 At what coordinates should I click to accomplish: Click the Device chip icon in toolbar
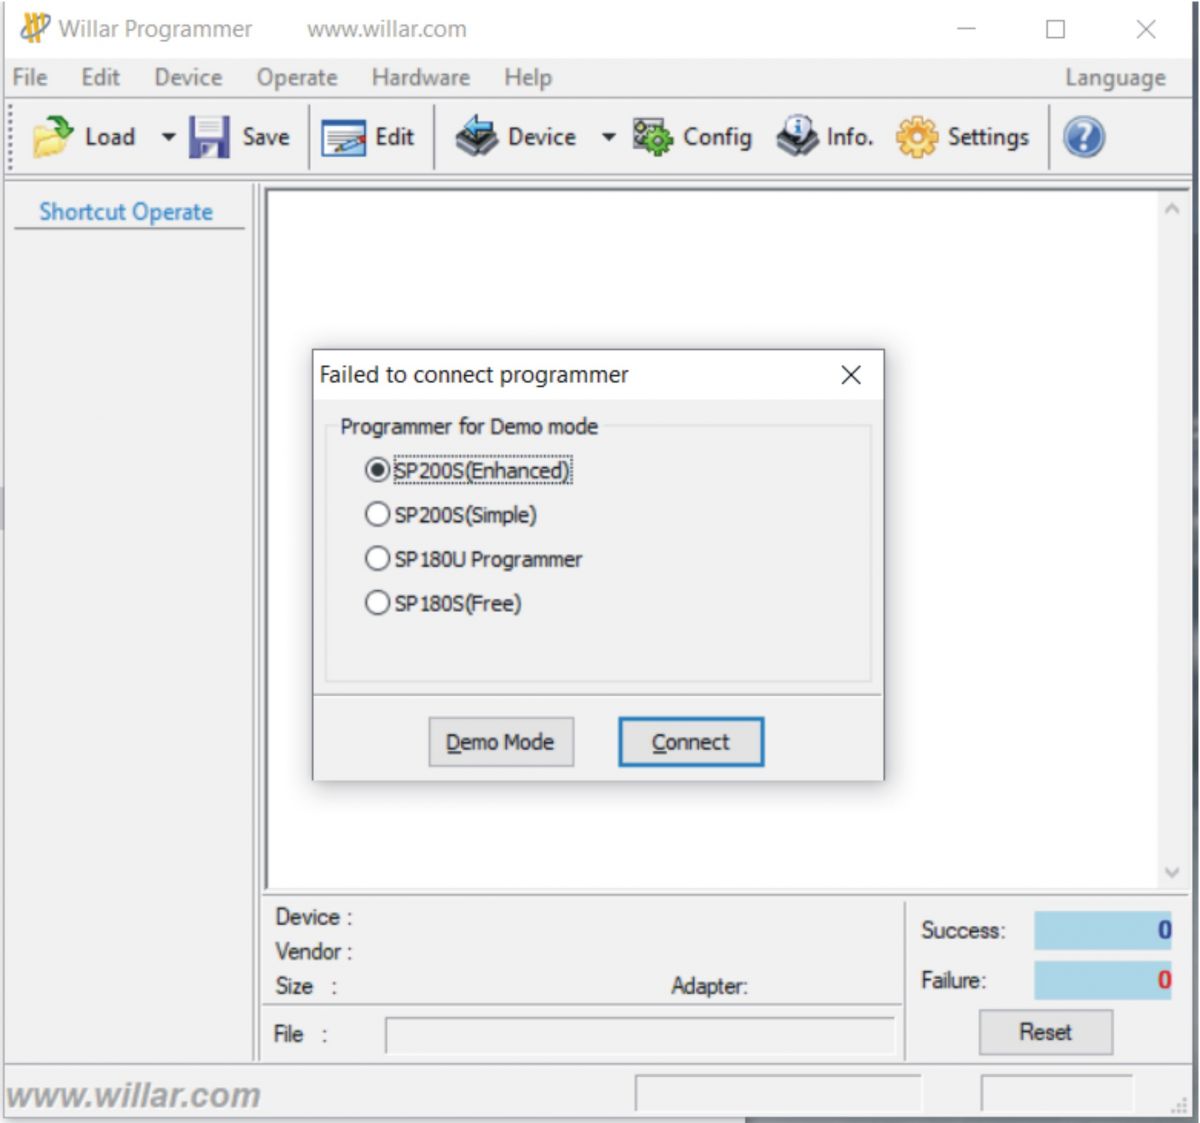(477, 137)
